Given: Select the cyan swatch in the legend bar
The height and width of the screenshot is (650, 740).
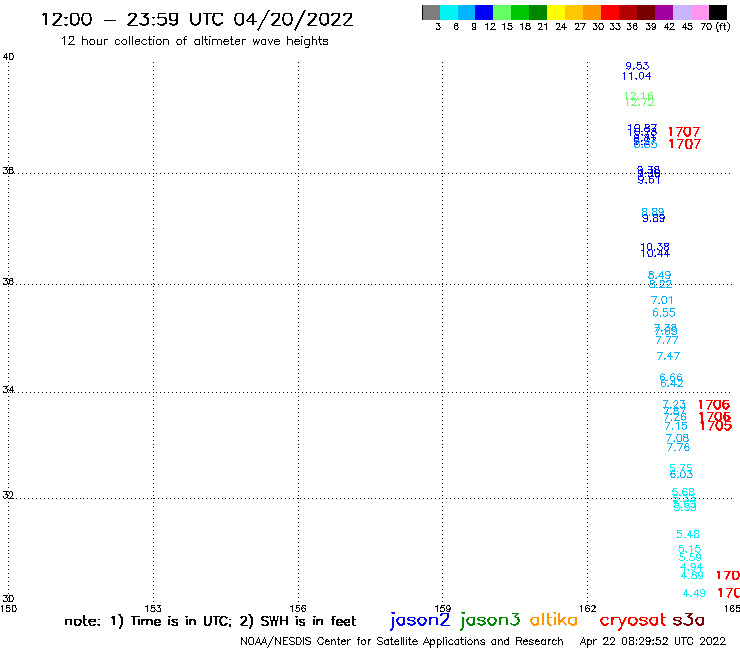Looking at the screenshot, I should coord(448,12).
